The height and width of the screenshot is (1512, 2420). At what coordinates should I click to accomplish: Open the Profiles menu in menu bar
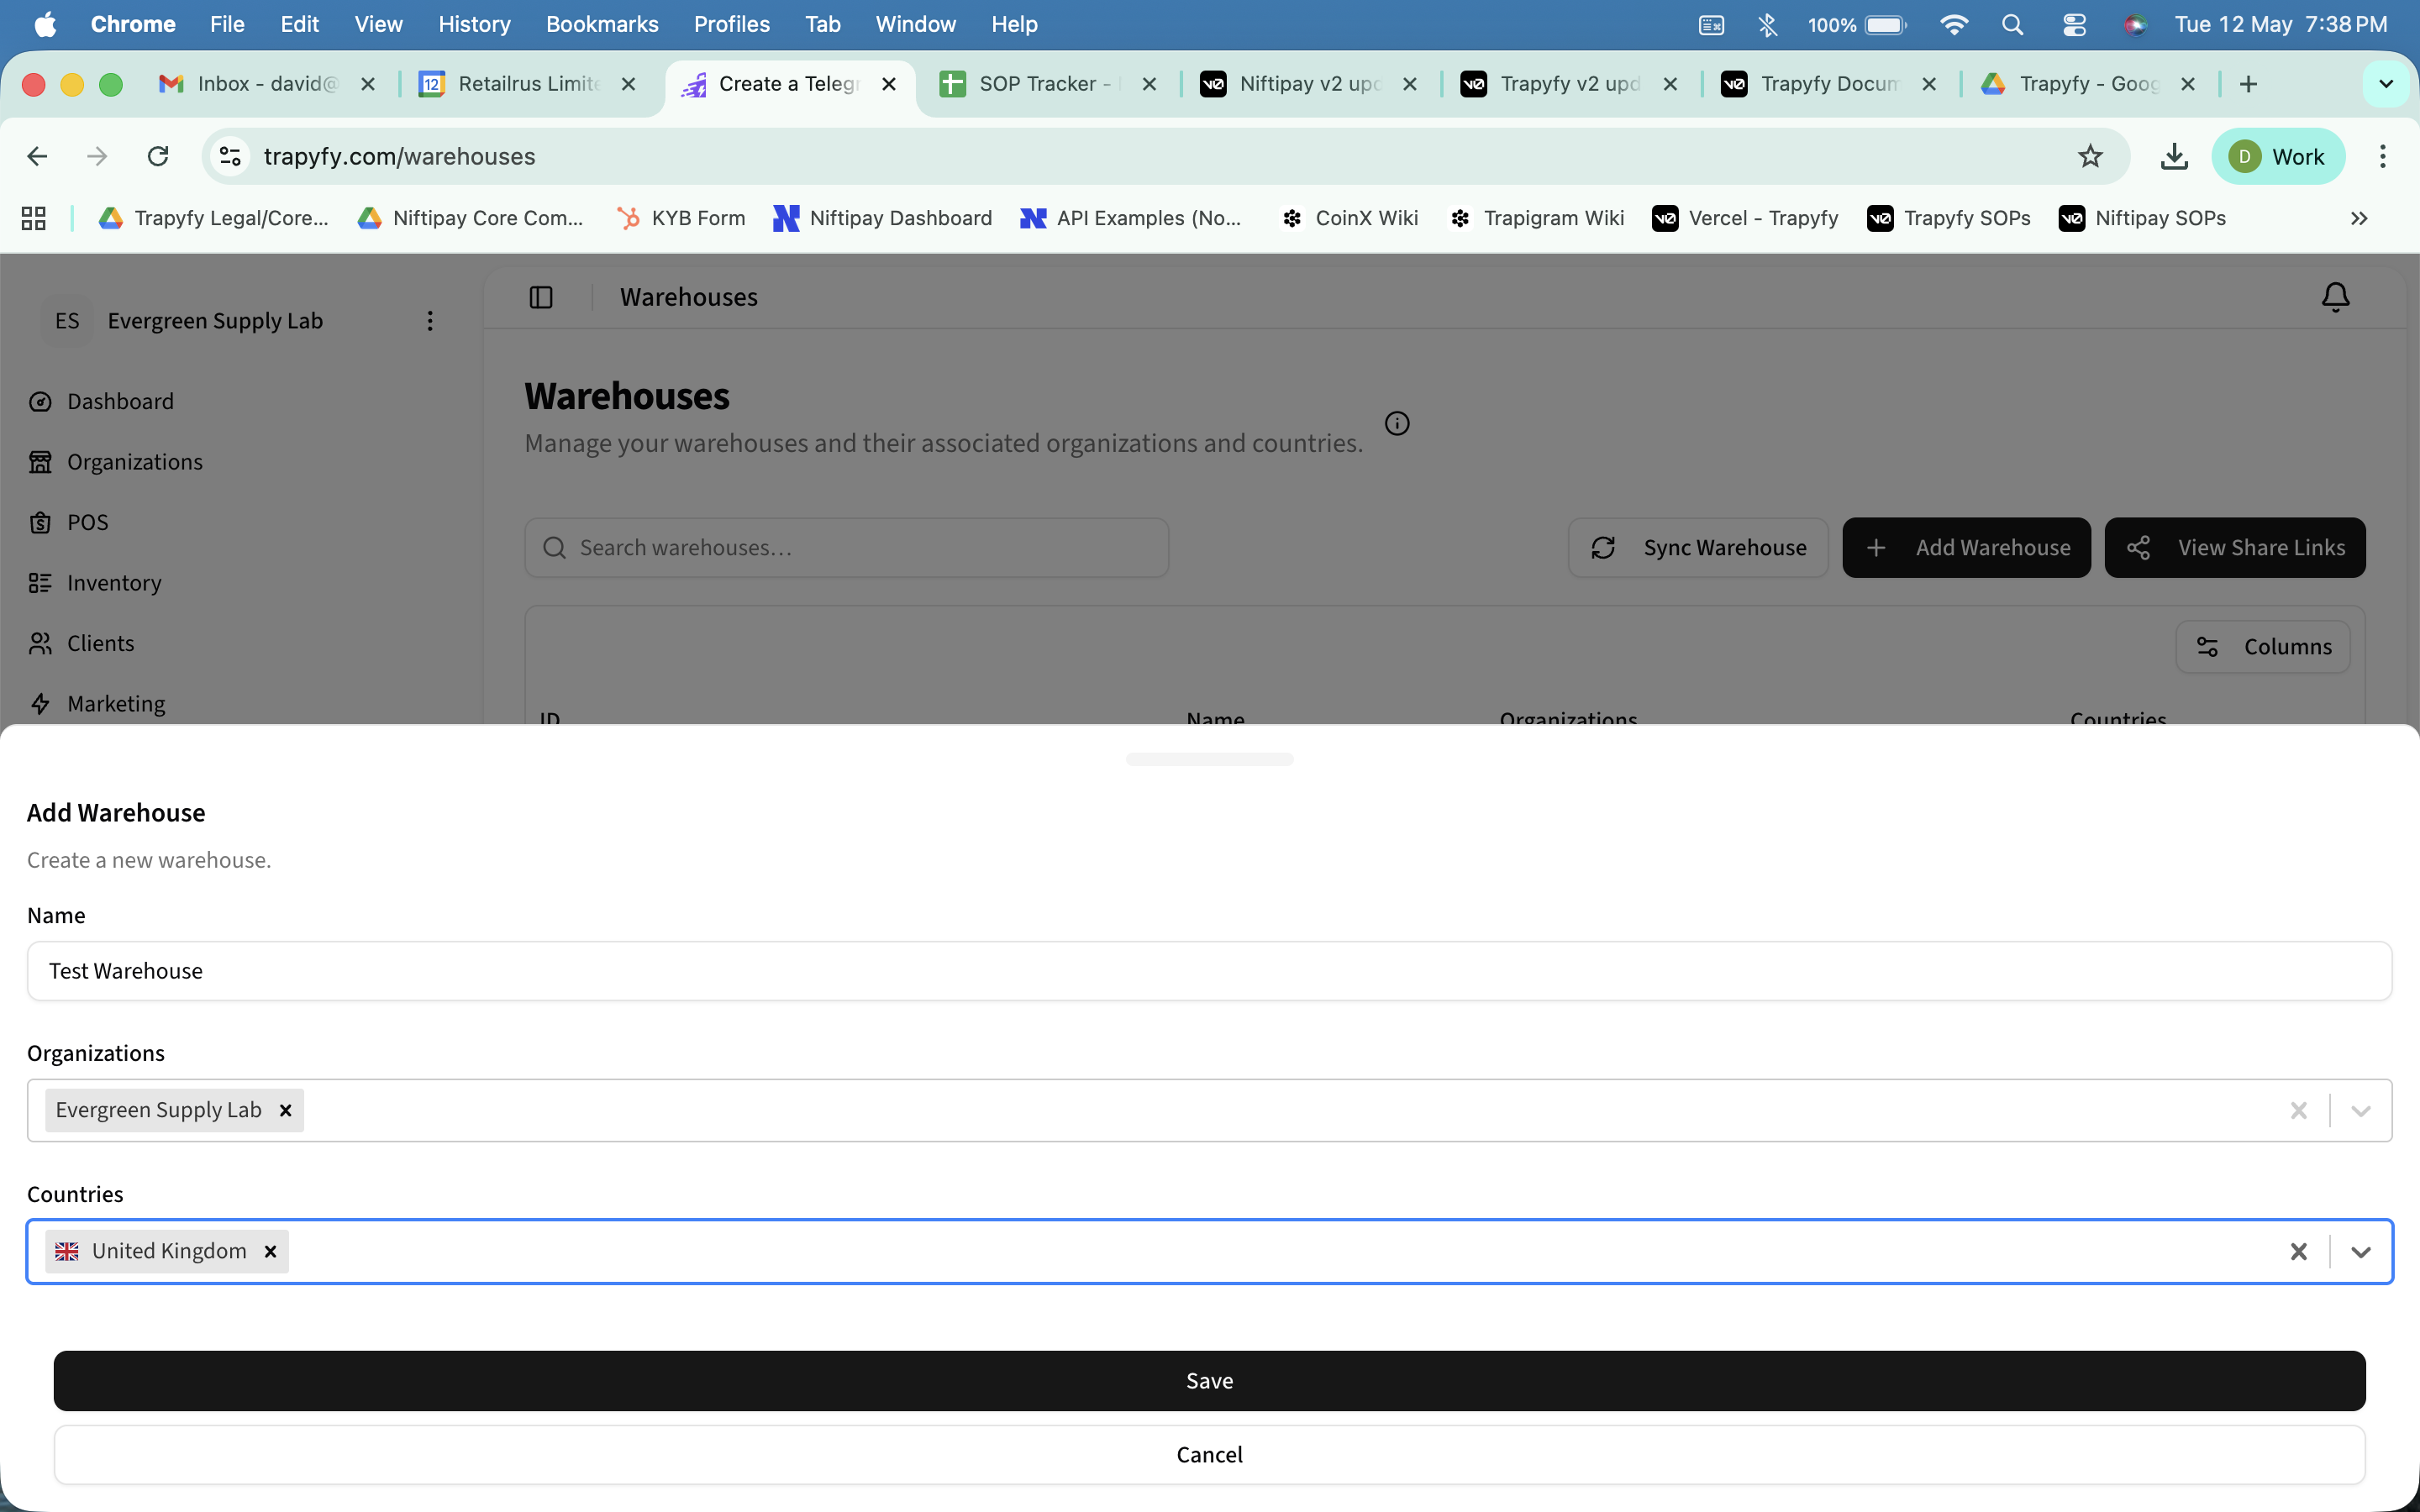pos(732,24)
